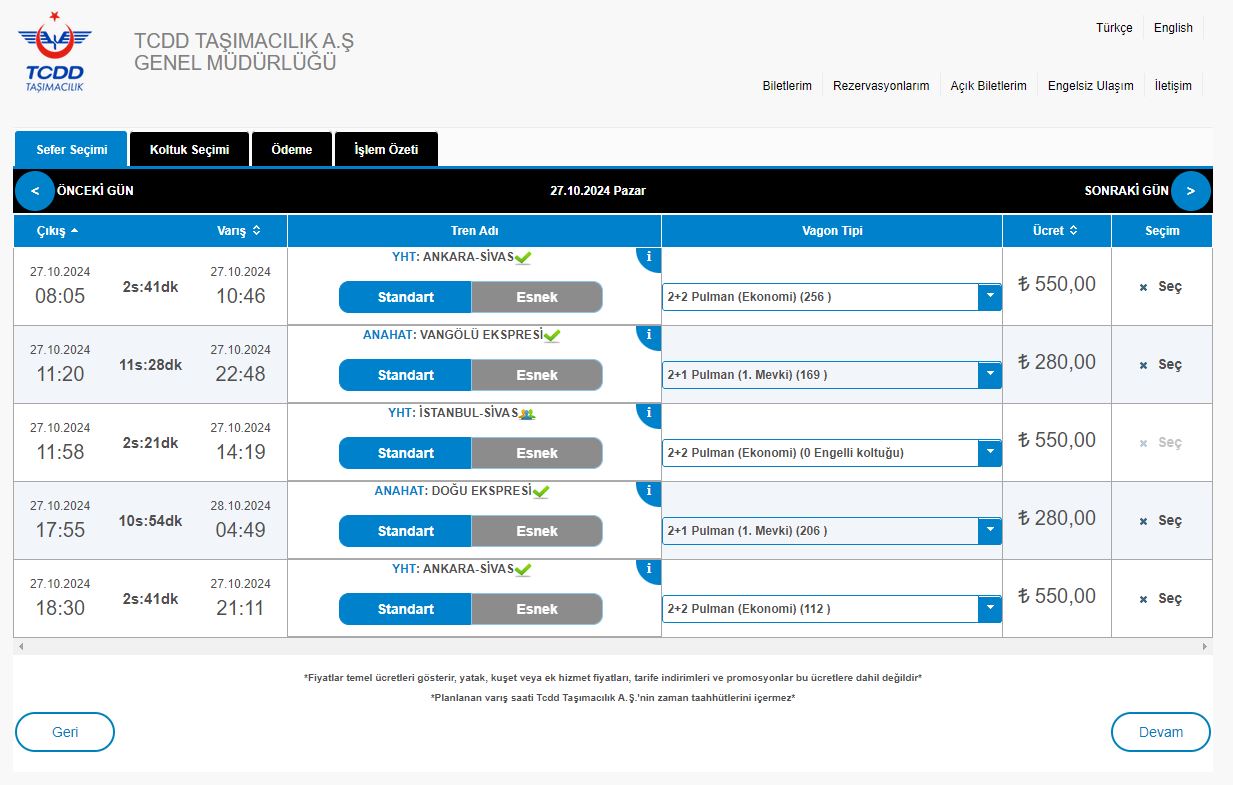Open info icon for İstanbul-Sivas train
The width and height of the screenshot is (1233, 785).
pos(649,413)
